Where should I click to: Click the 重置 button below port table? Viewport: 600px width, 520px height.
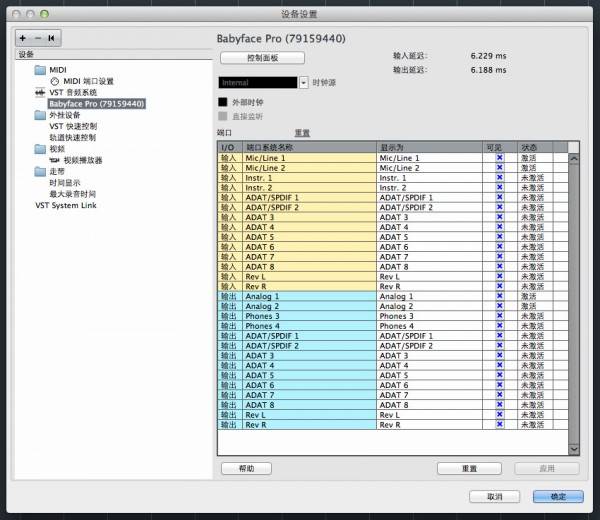pos(469,468)
